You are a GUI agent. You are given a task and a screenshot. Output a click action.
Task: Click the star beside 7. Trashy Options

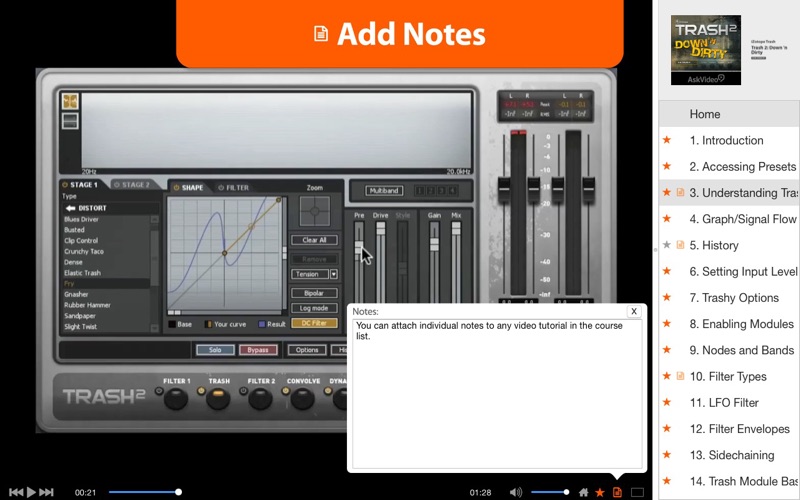tap(667, 297)
